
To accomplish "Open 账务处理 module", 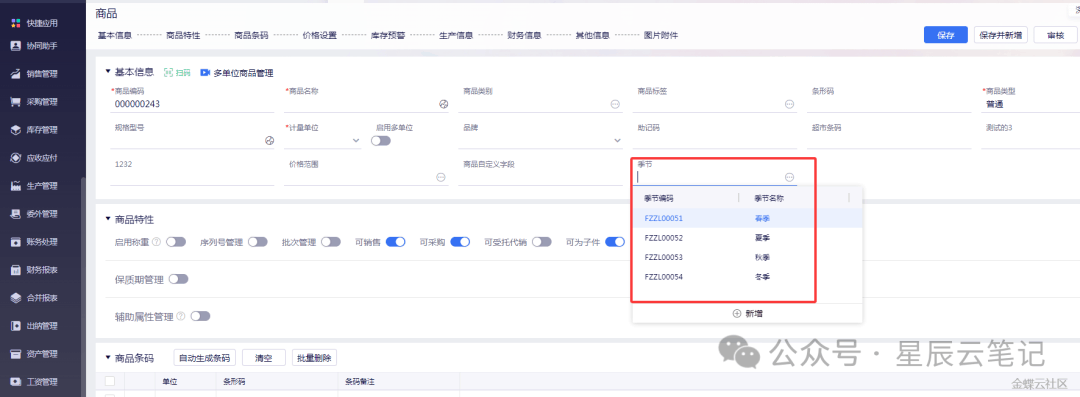I will [34, 242].
